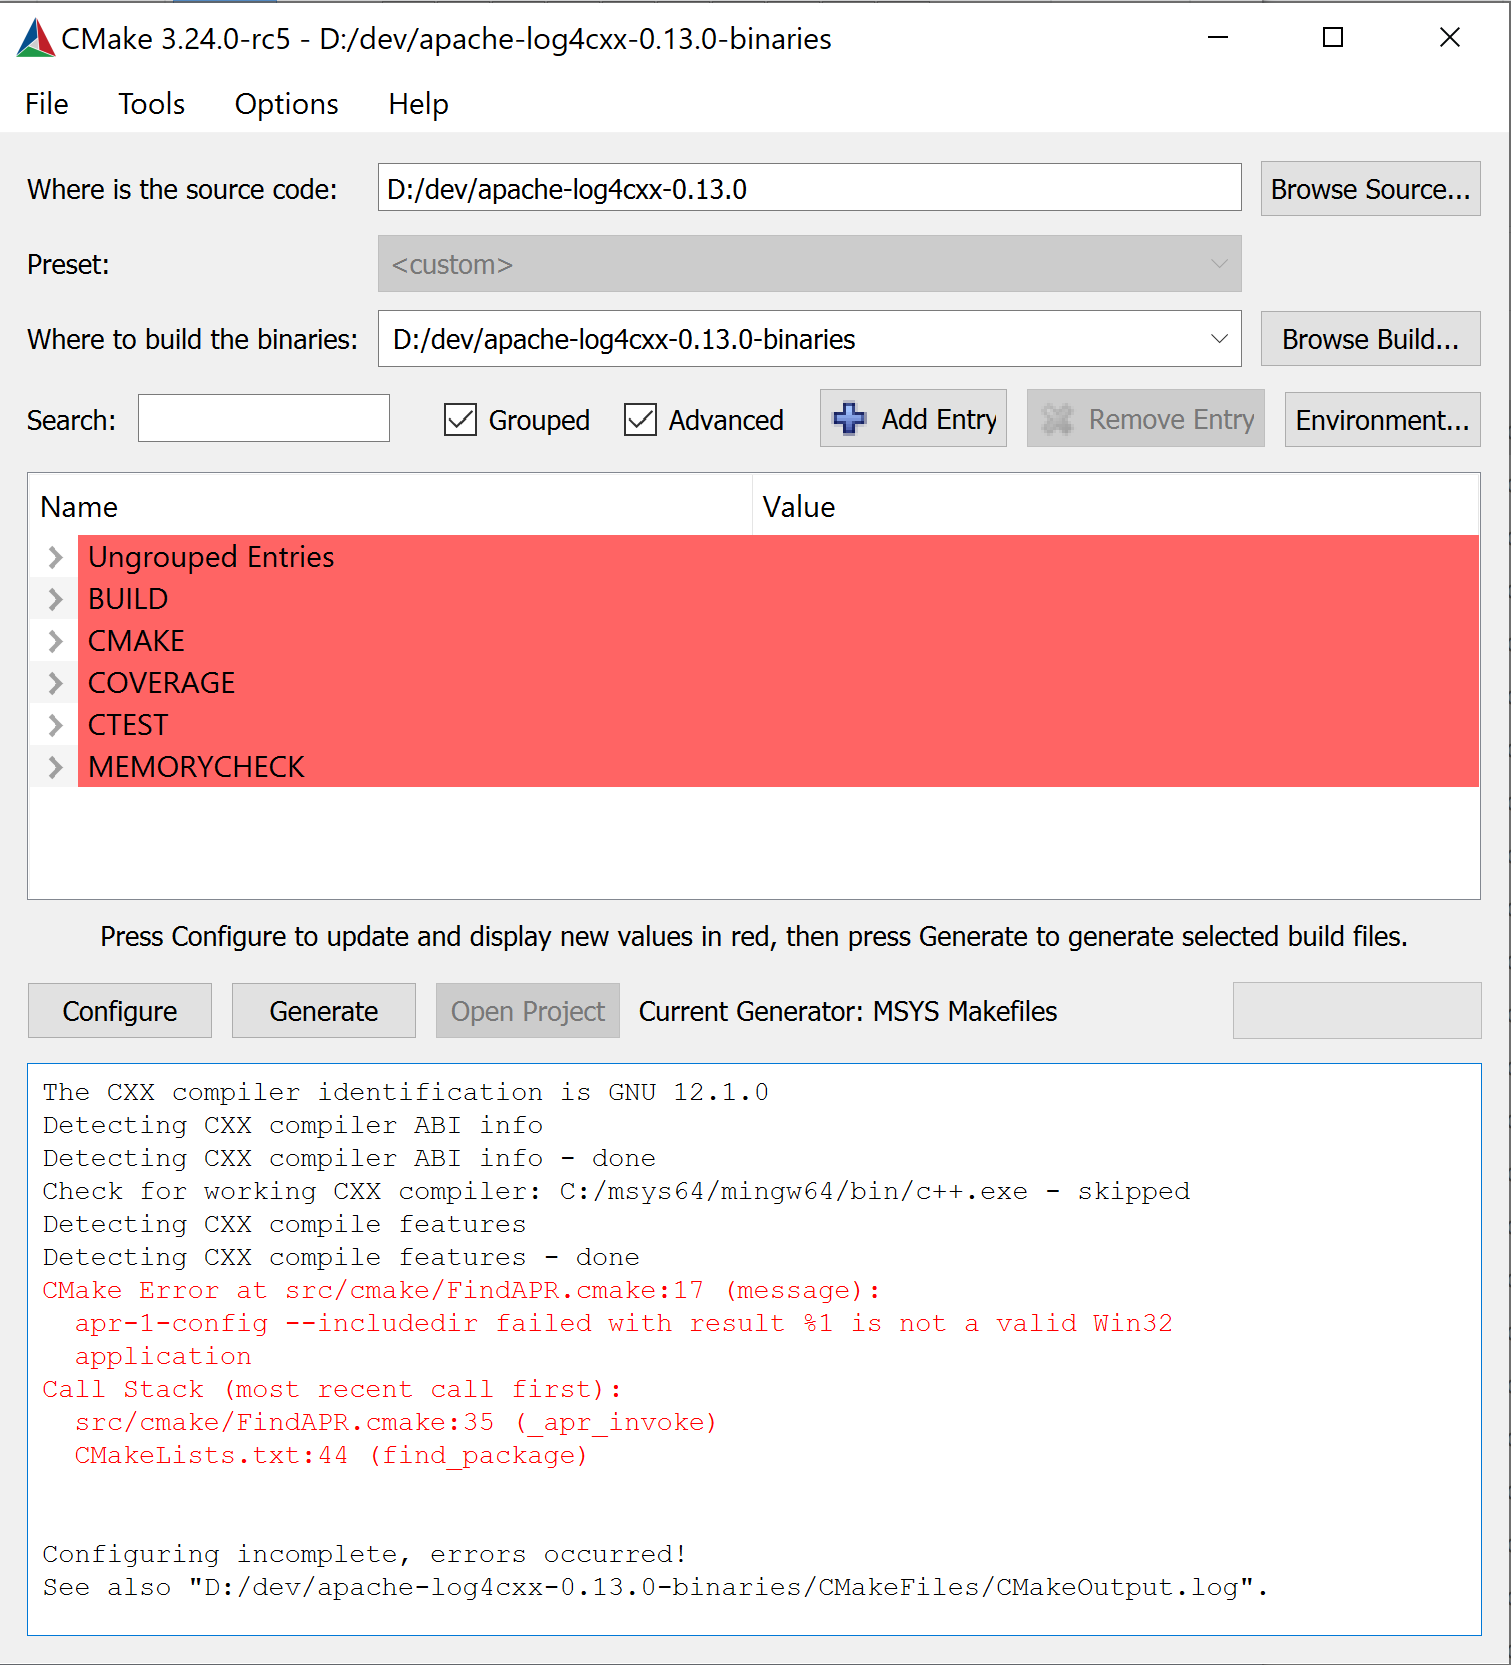Click 'apr-1-config --includedir failed' error line
Viewport: 1511px width, 1665px height.
[623, 1323]
